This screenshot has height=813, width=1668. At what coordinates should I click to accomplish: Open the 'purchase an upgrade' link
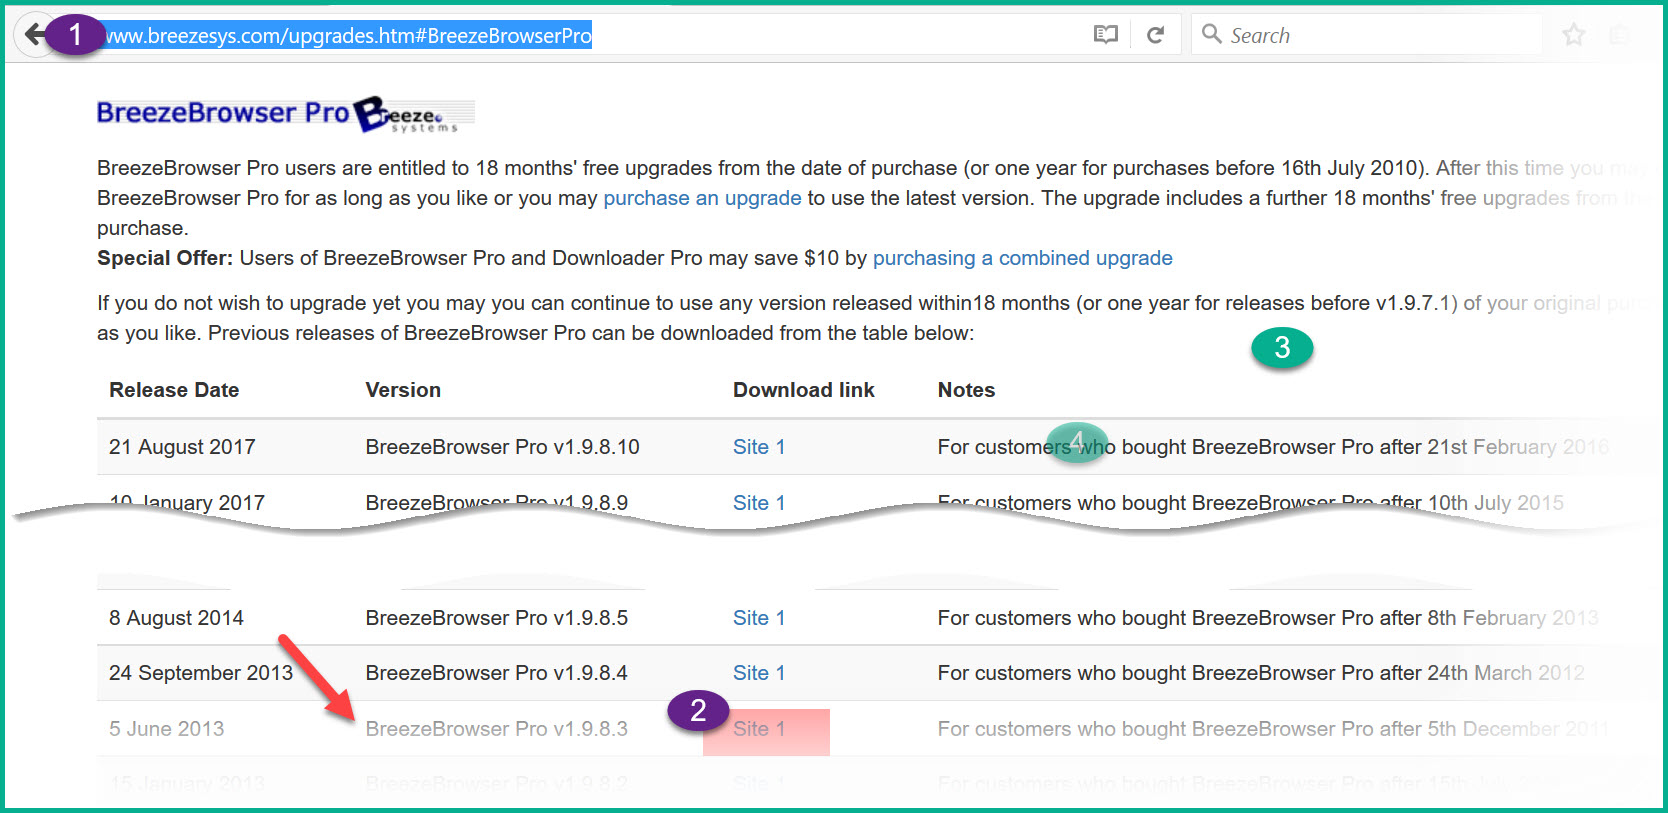[x=702, y=198]
